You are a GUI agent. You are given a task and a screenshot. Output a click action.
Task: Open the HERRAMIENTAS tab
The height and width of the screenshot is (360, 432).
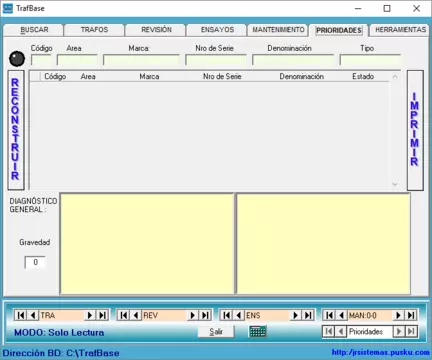(x=400, y=30)
